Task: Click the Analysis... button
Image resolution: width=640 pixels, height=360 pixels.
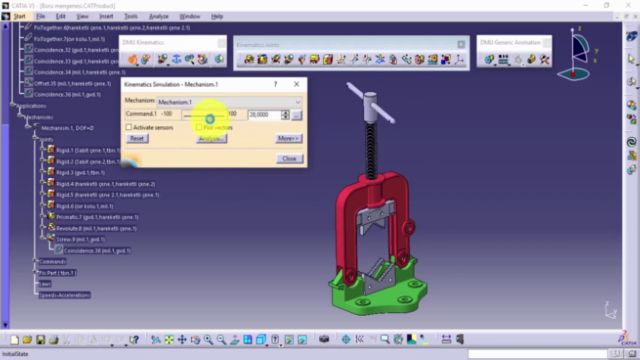Action: tap(211, 138)
